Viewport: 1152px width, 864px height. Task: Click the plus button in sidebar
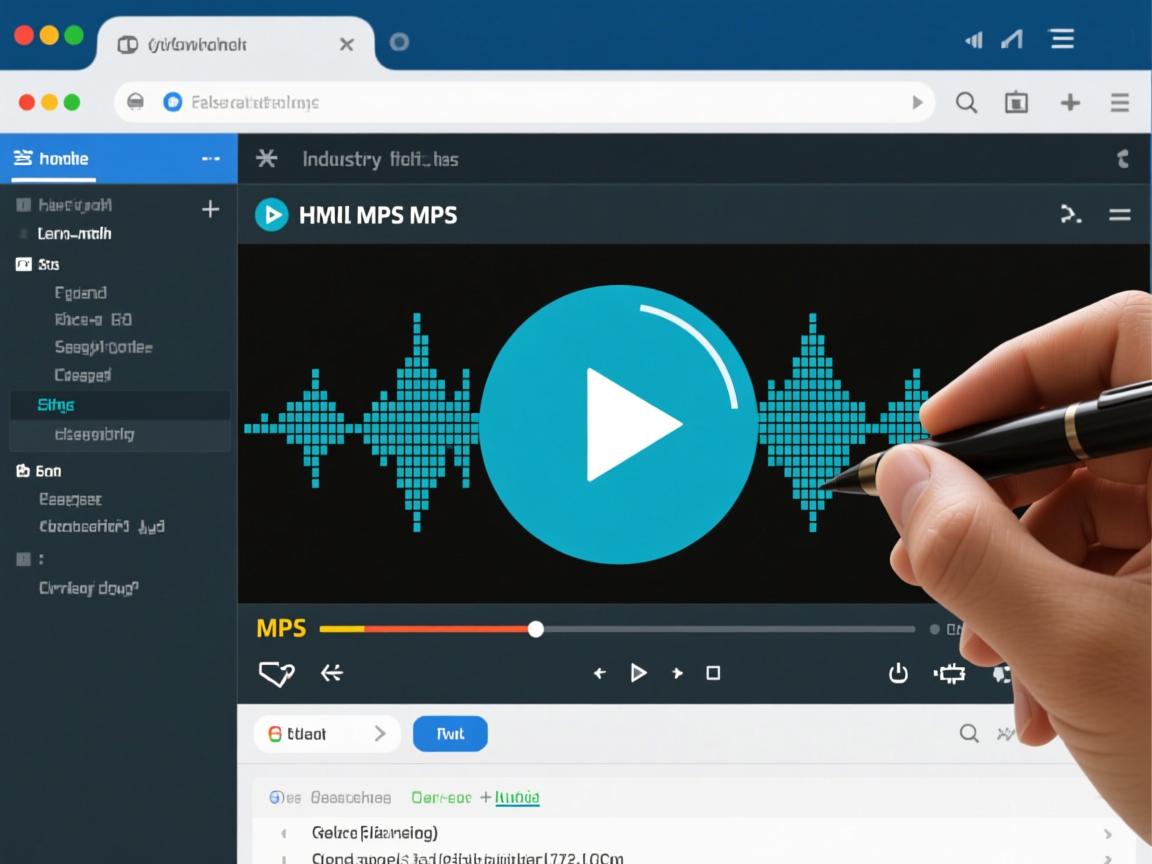click(x=210, y=209)
